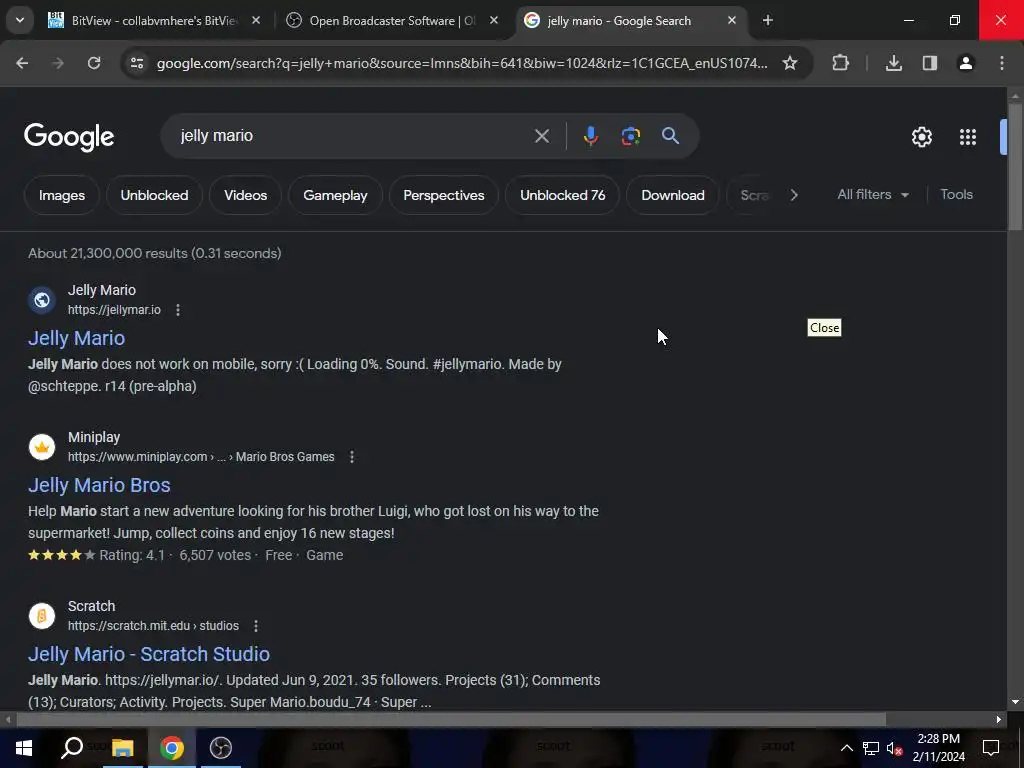Switch to the Open Broadcaster Software tab
Screen dimensions: 1024x768
pyautogui.click(x=392, y=21)
